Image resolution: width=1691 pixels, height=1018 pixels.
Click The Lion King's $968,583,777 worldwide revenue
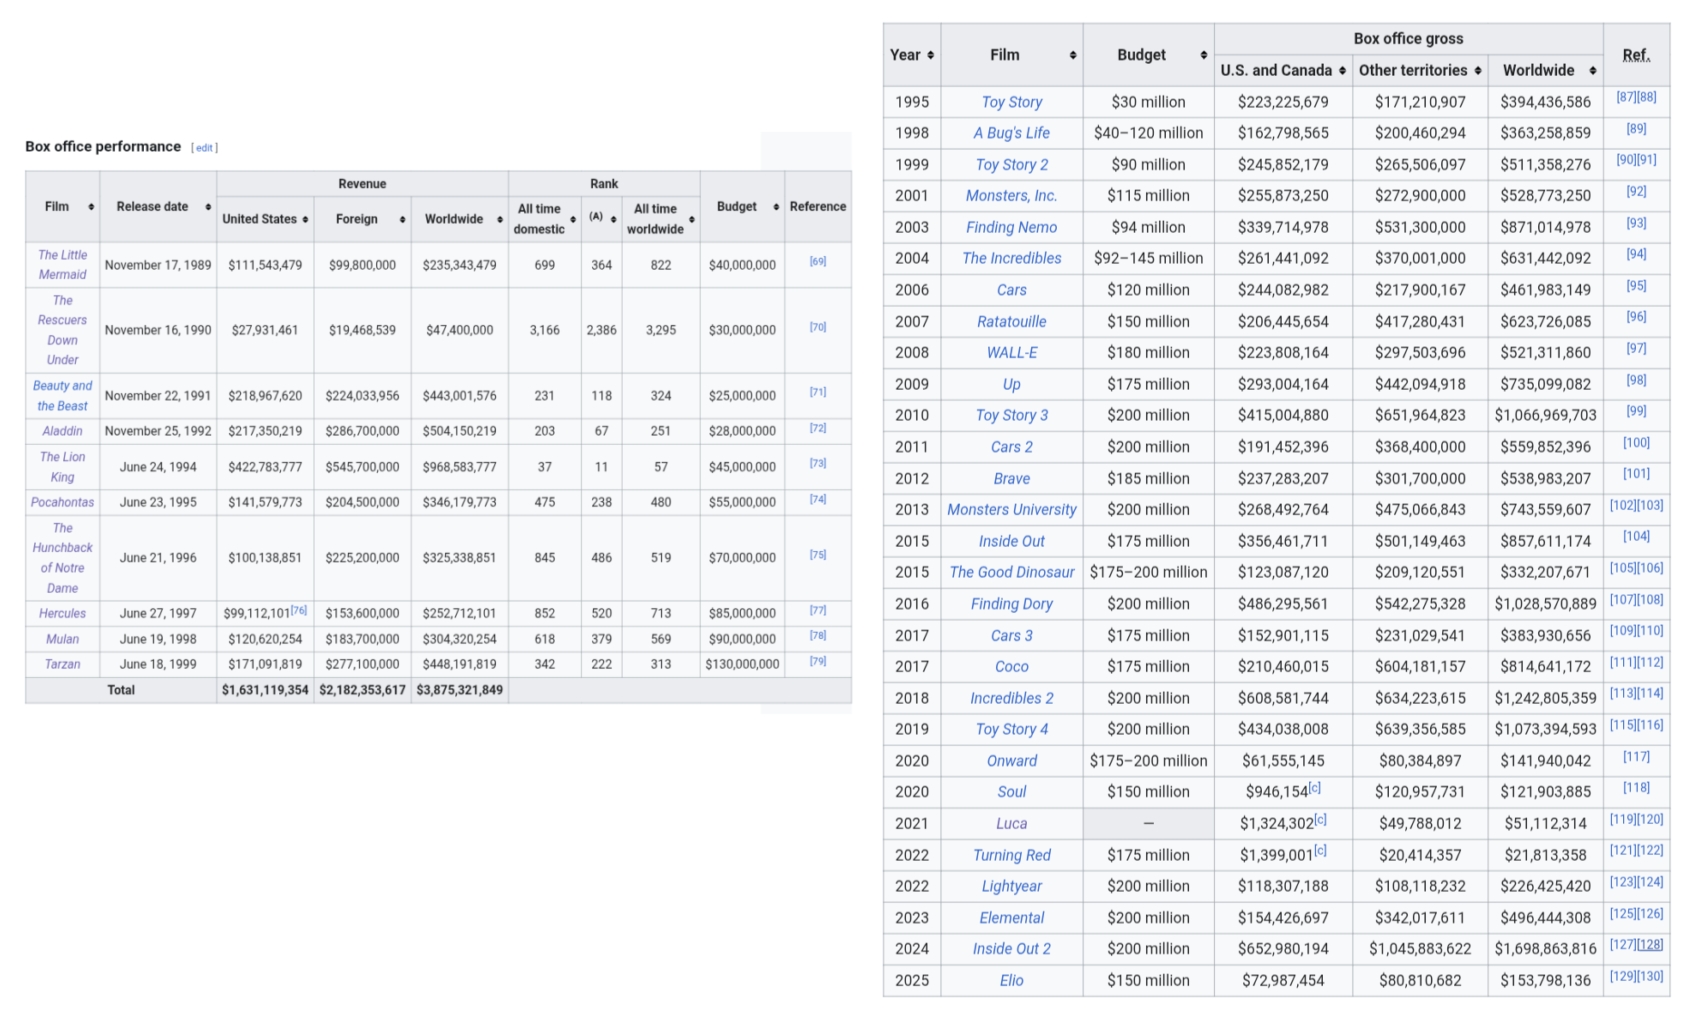click(x=459, y=467)
